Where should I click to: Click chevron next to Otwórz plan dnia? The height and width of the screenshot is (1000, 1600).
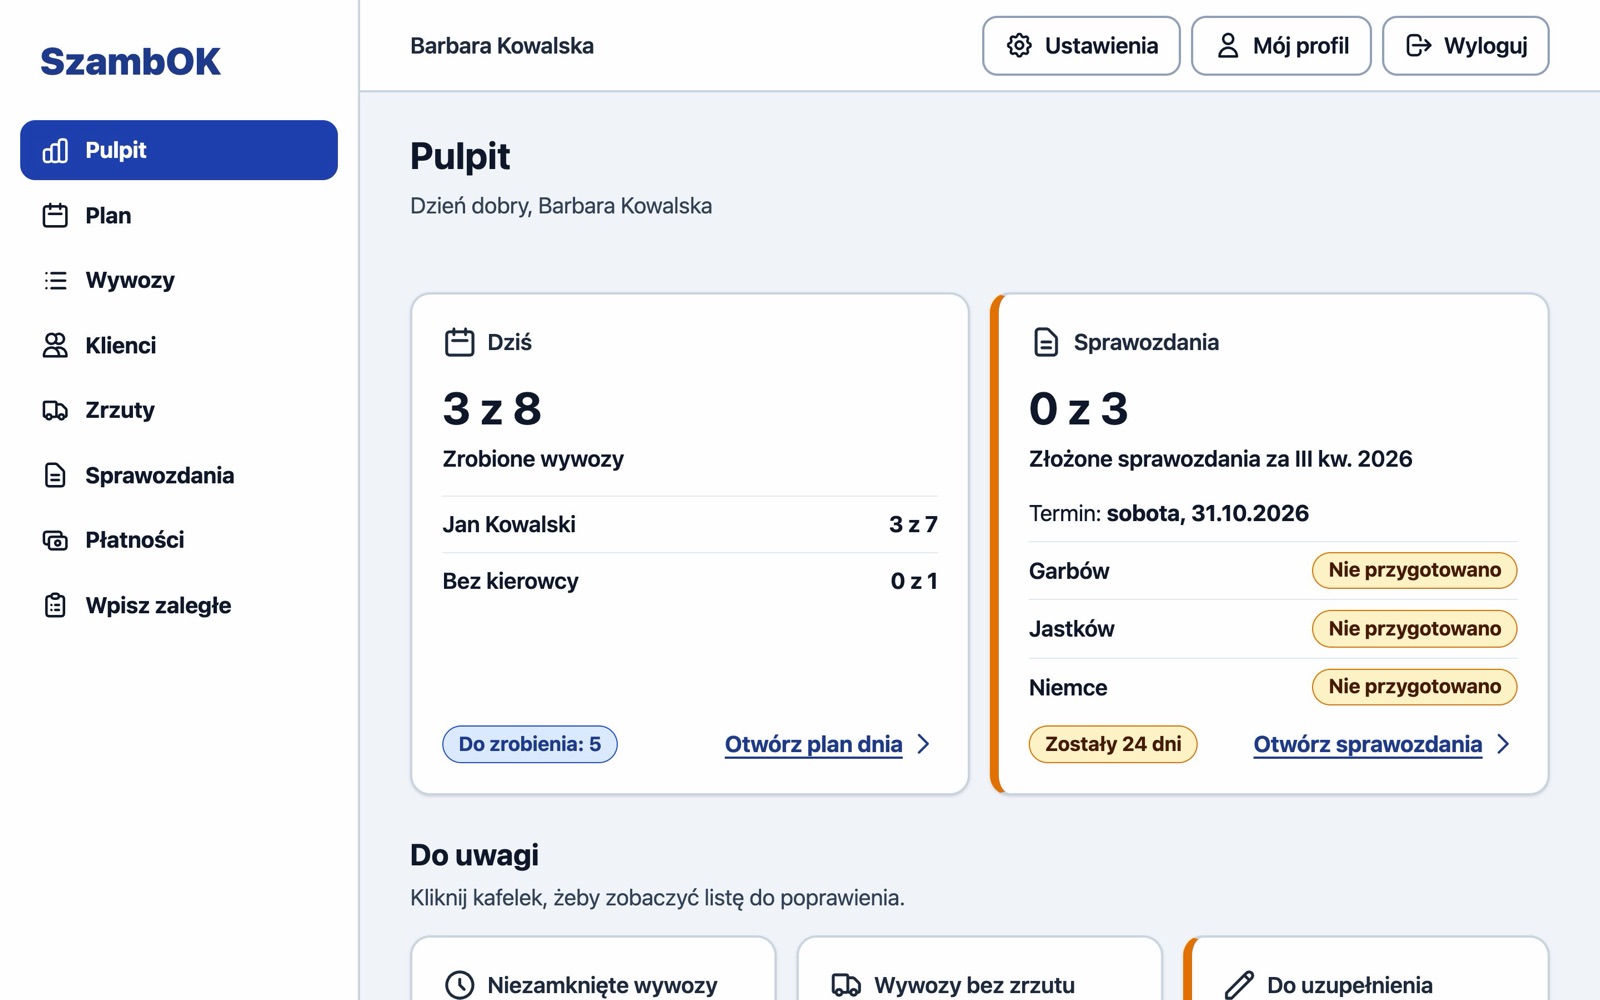(x=923, y=744)
